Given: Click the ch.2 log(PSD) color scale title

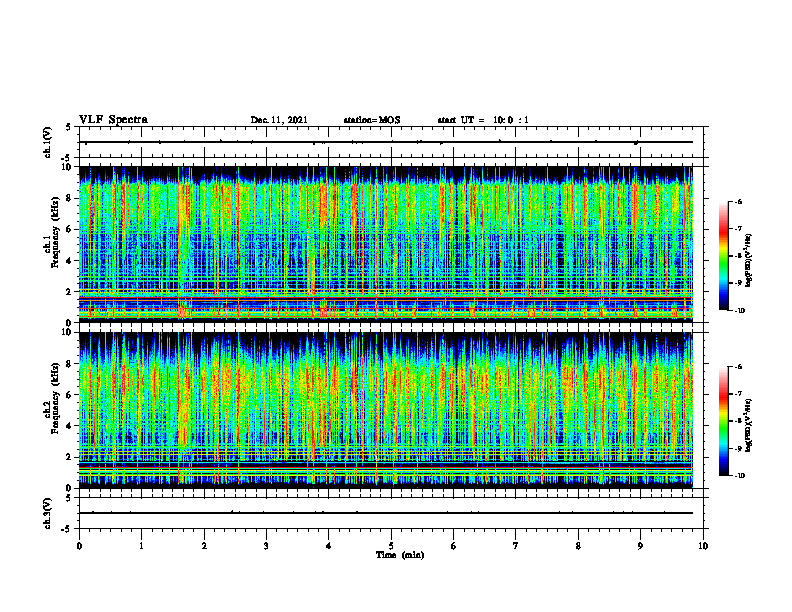Looking at the screenshot, I should pos(749,426).
